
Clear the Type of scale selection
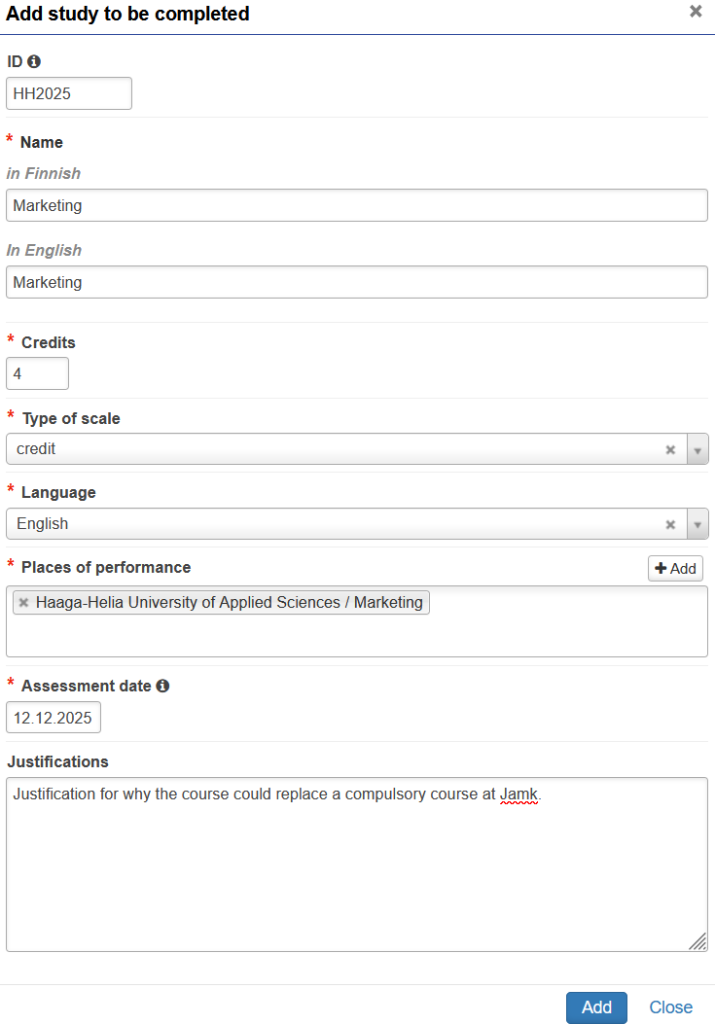[x=670, y=450]
